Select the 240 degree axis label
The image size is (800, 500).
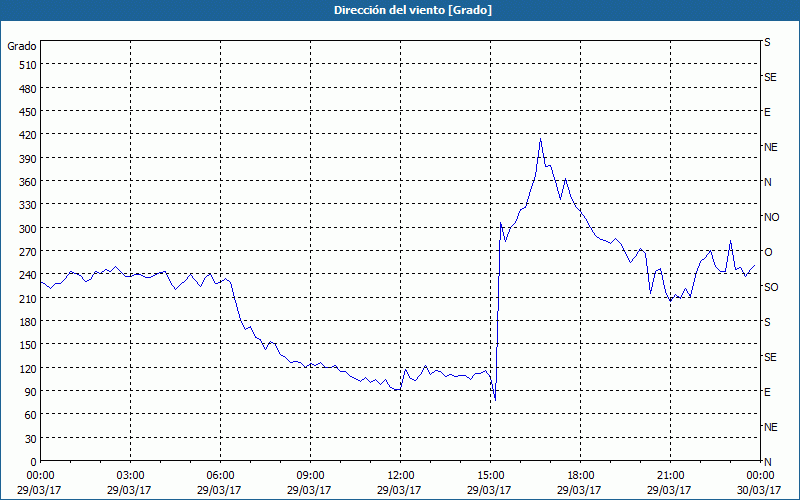pyautogui.click(x=28, y=275)
